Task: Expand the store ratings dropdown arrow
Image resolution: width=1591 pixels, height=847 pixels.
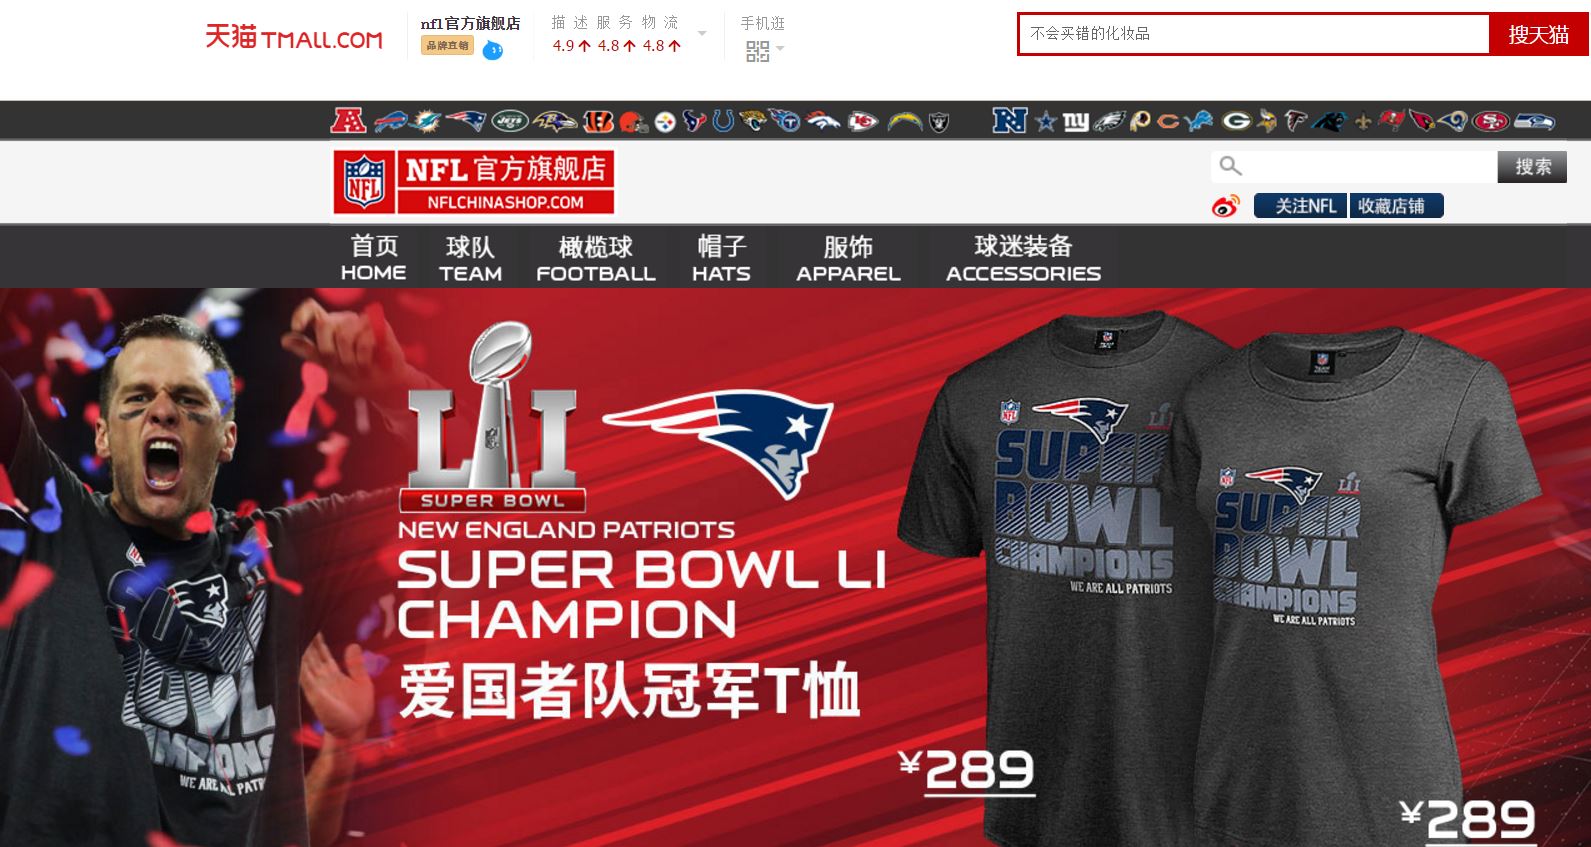Action: (702, 33)
